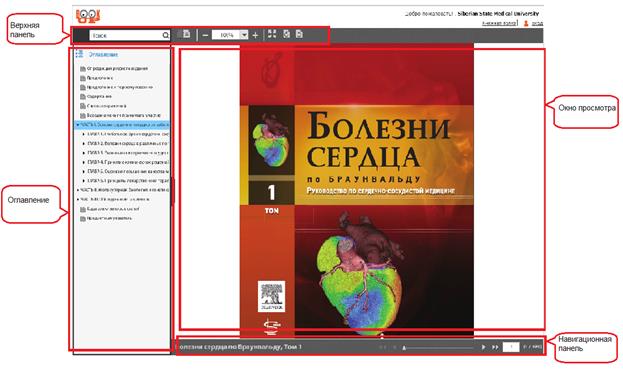
Task: Click the underlined link left of the user icon
Action: point(499,23)
